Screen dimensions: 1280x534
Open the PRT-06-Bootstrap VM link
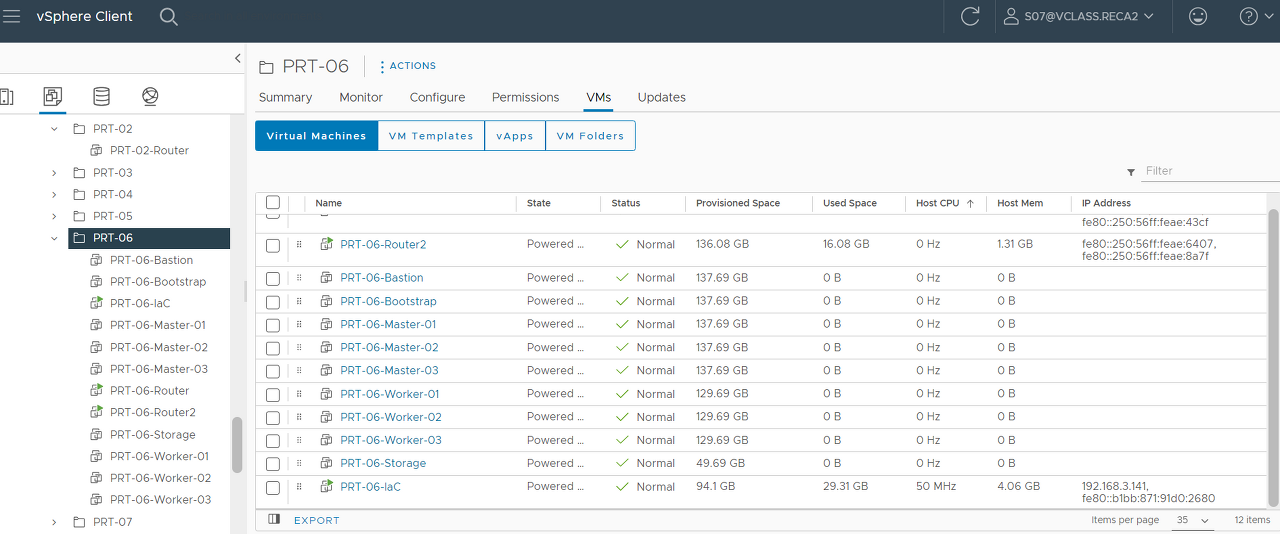388,301
